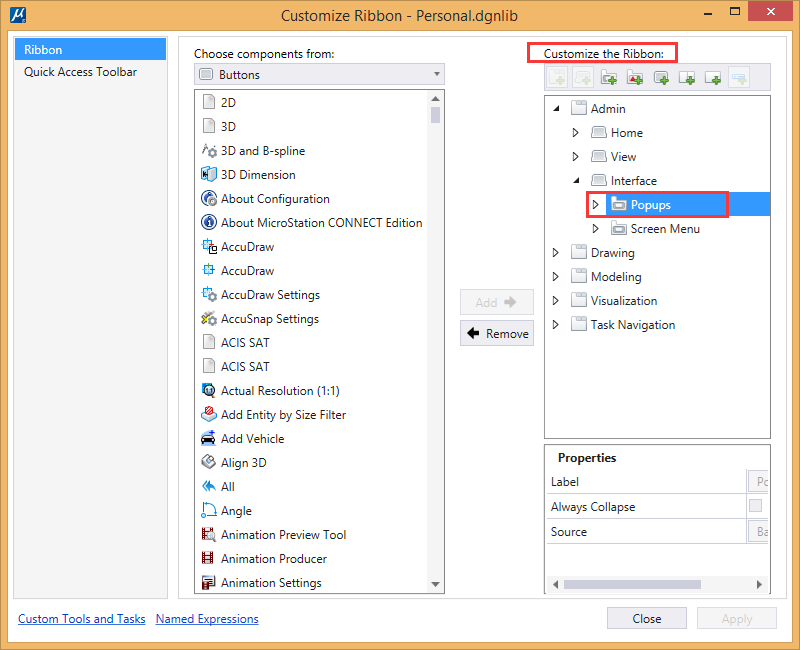Click the AccuSnap Settings icon

pos(209,318)
